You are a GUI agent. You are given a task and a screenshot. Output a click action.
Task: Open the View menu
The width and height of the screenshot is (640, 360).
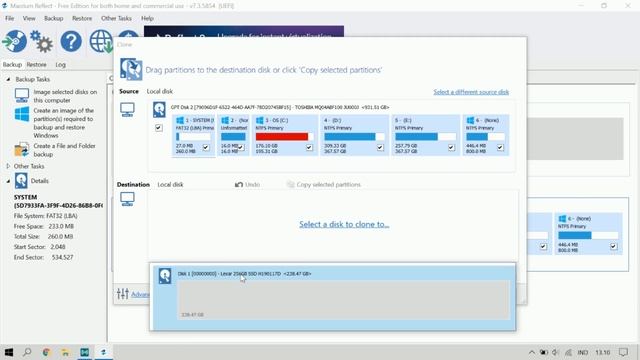click(29, 18)
